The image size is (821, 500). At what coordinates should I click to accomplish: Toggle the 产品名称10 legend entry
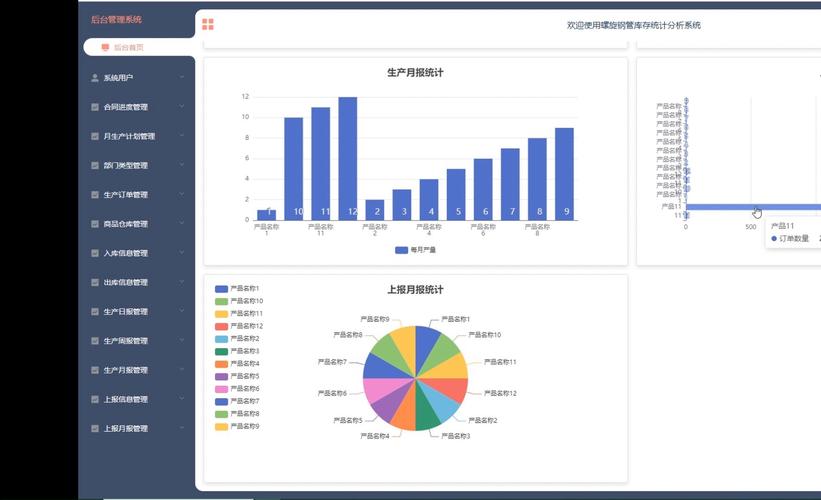[239, 301]
